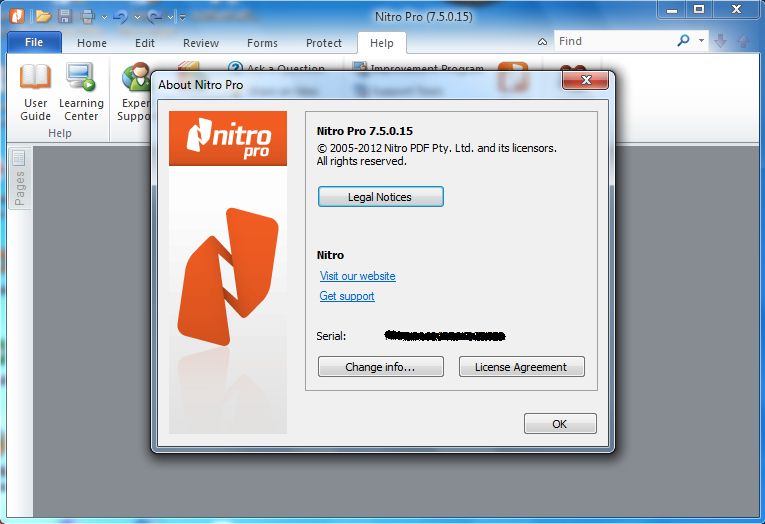Open the redo history dropdown arrow

coord(170,17)
